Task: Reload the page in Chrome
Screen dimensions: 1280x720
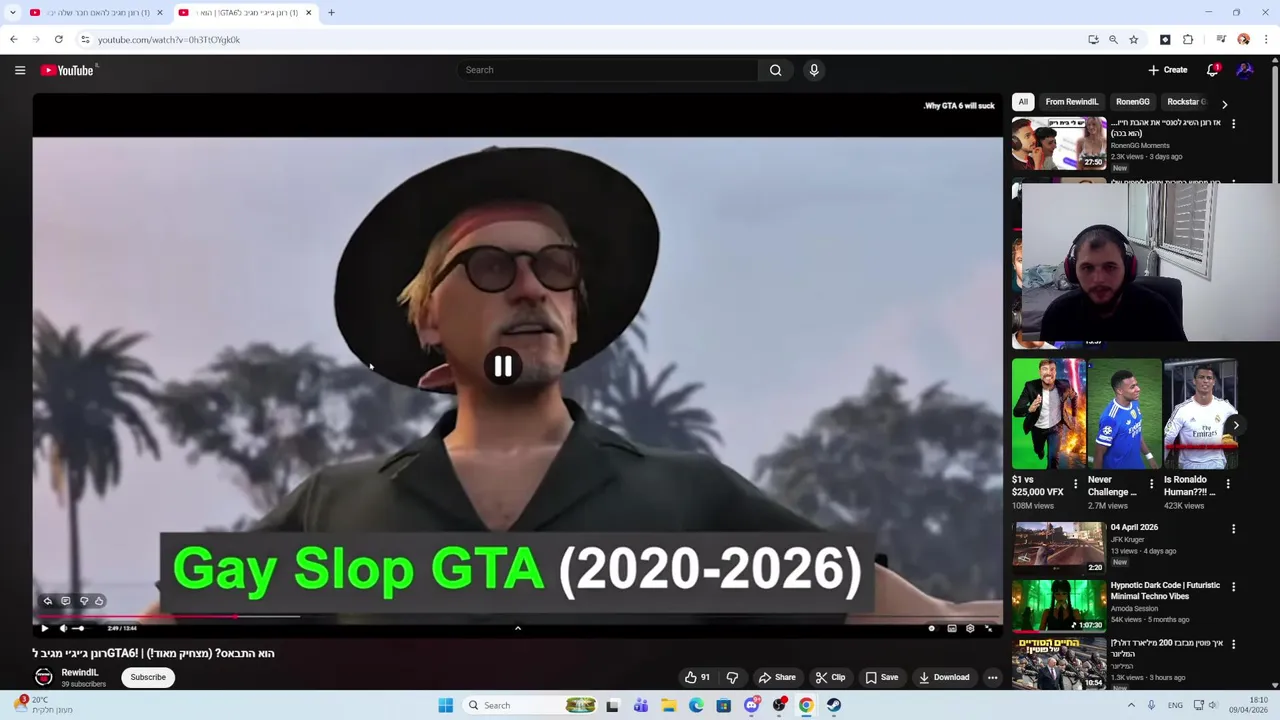Action: [x=59, y=40]
